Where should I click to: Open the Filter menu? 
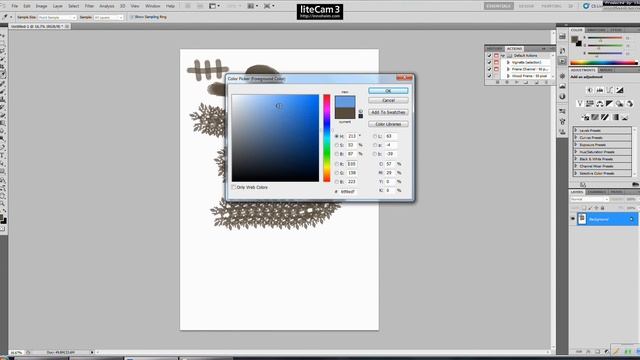[89, 6]
